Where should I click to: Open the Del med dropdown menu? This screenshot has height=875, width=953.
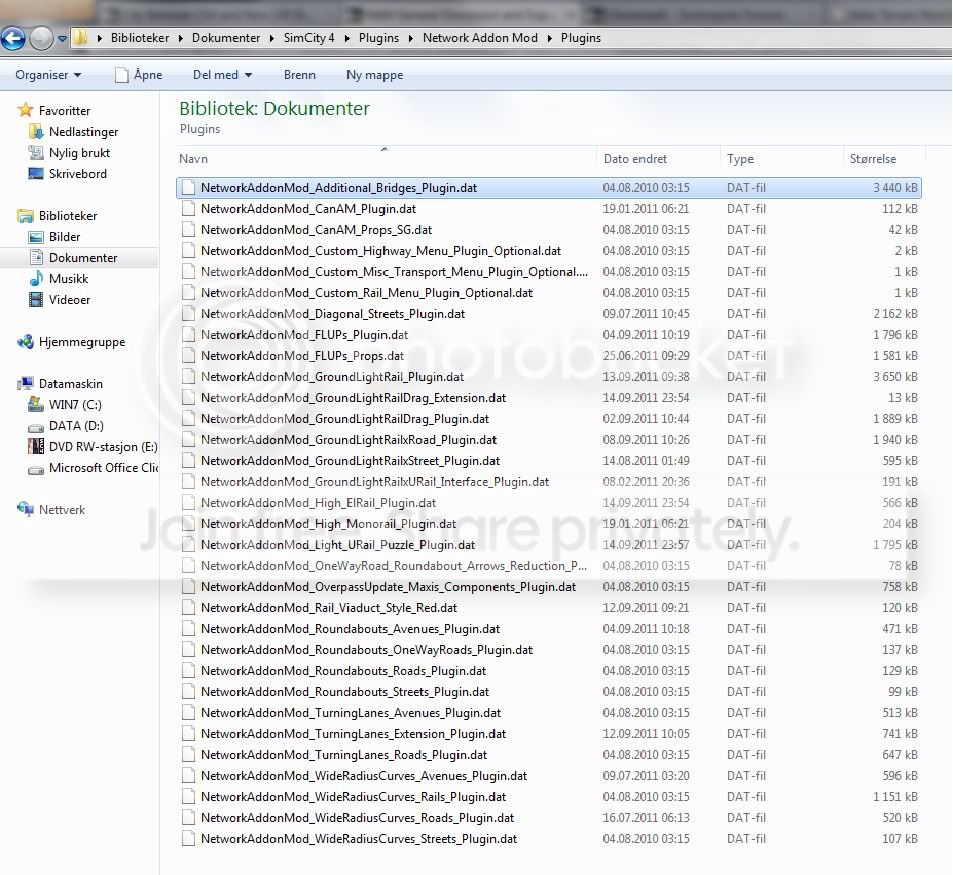222,75
